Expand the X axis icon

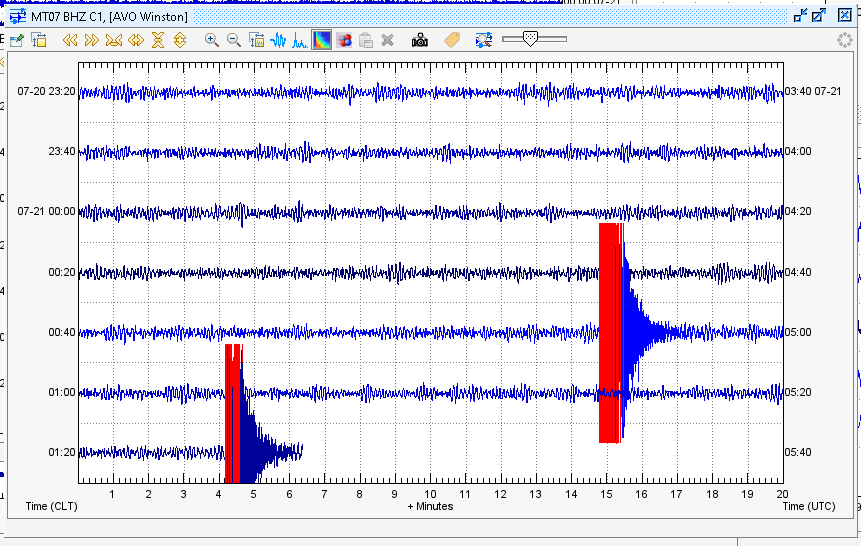point(136,40)
